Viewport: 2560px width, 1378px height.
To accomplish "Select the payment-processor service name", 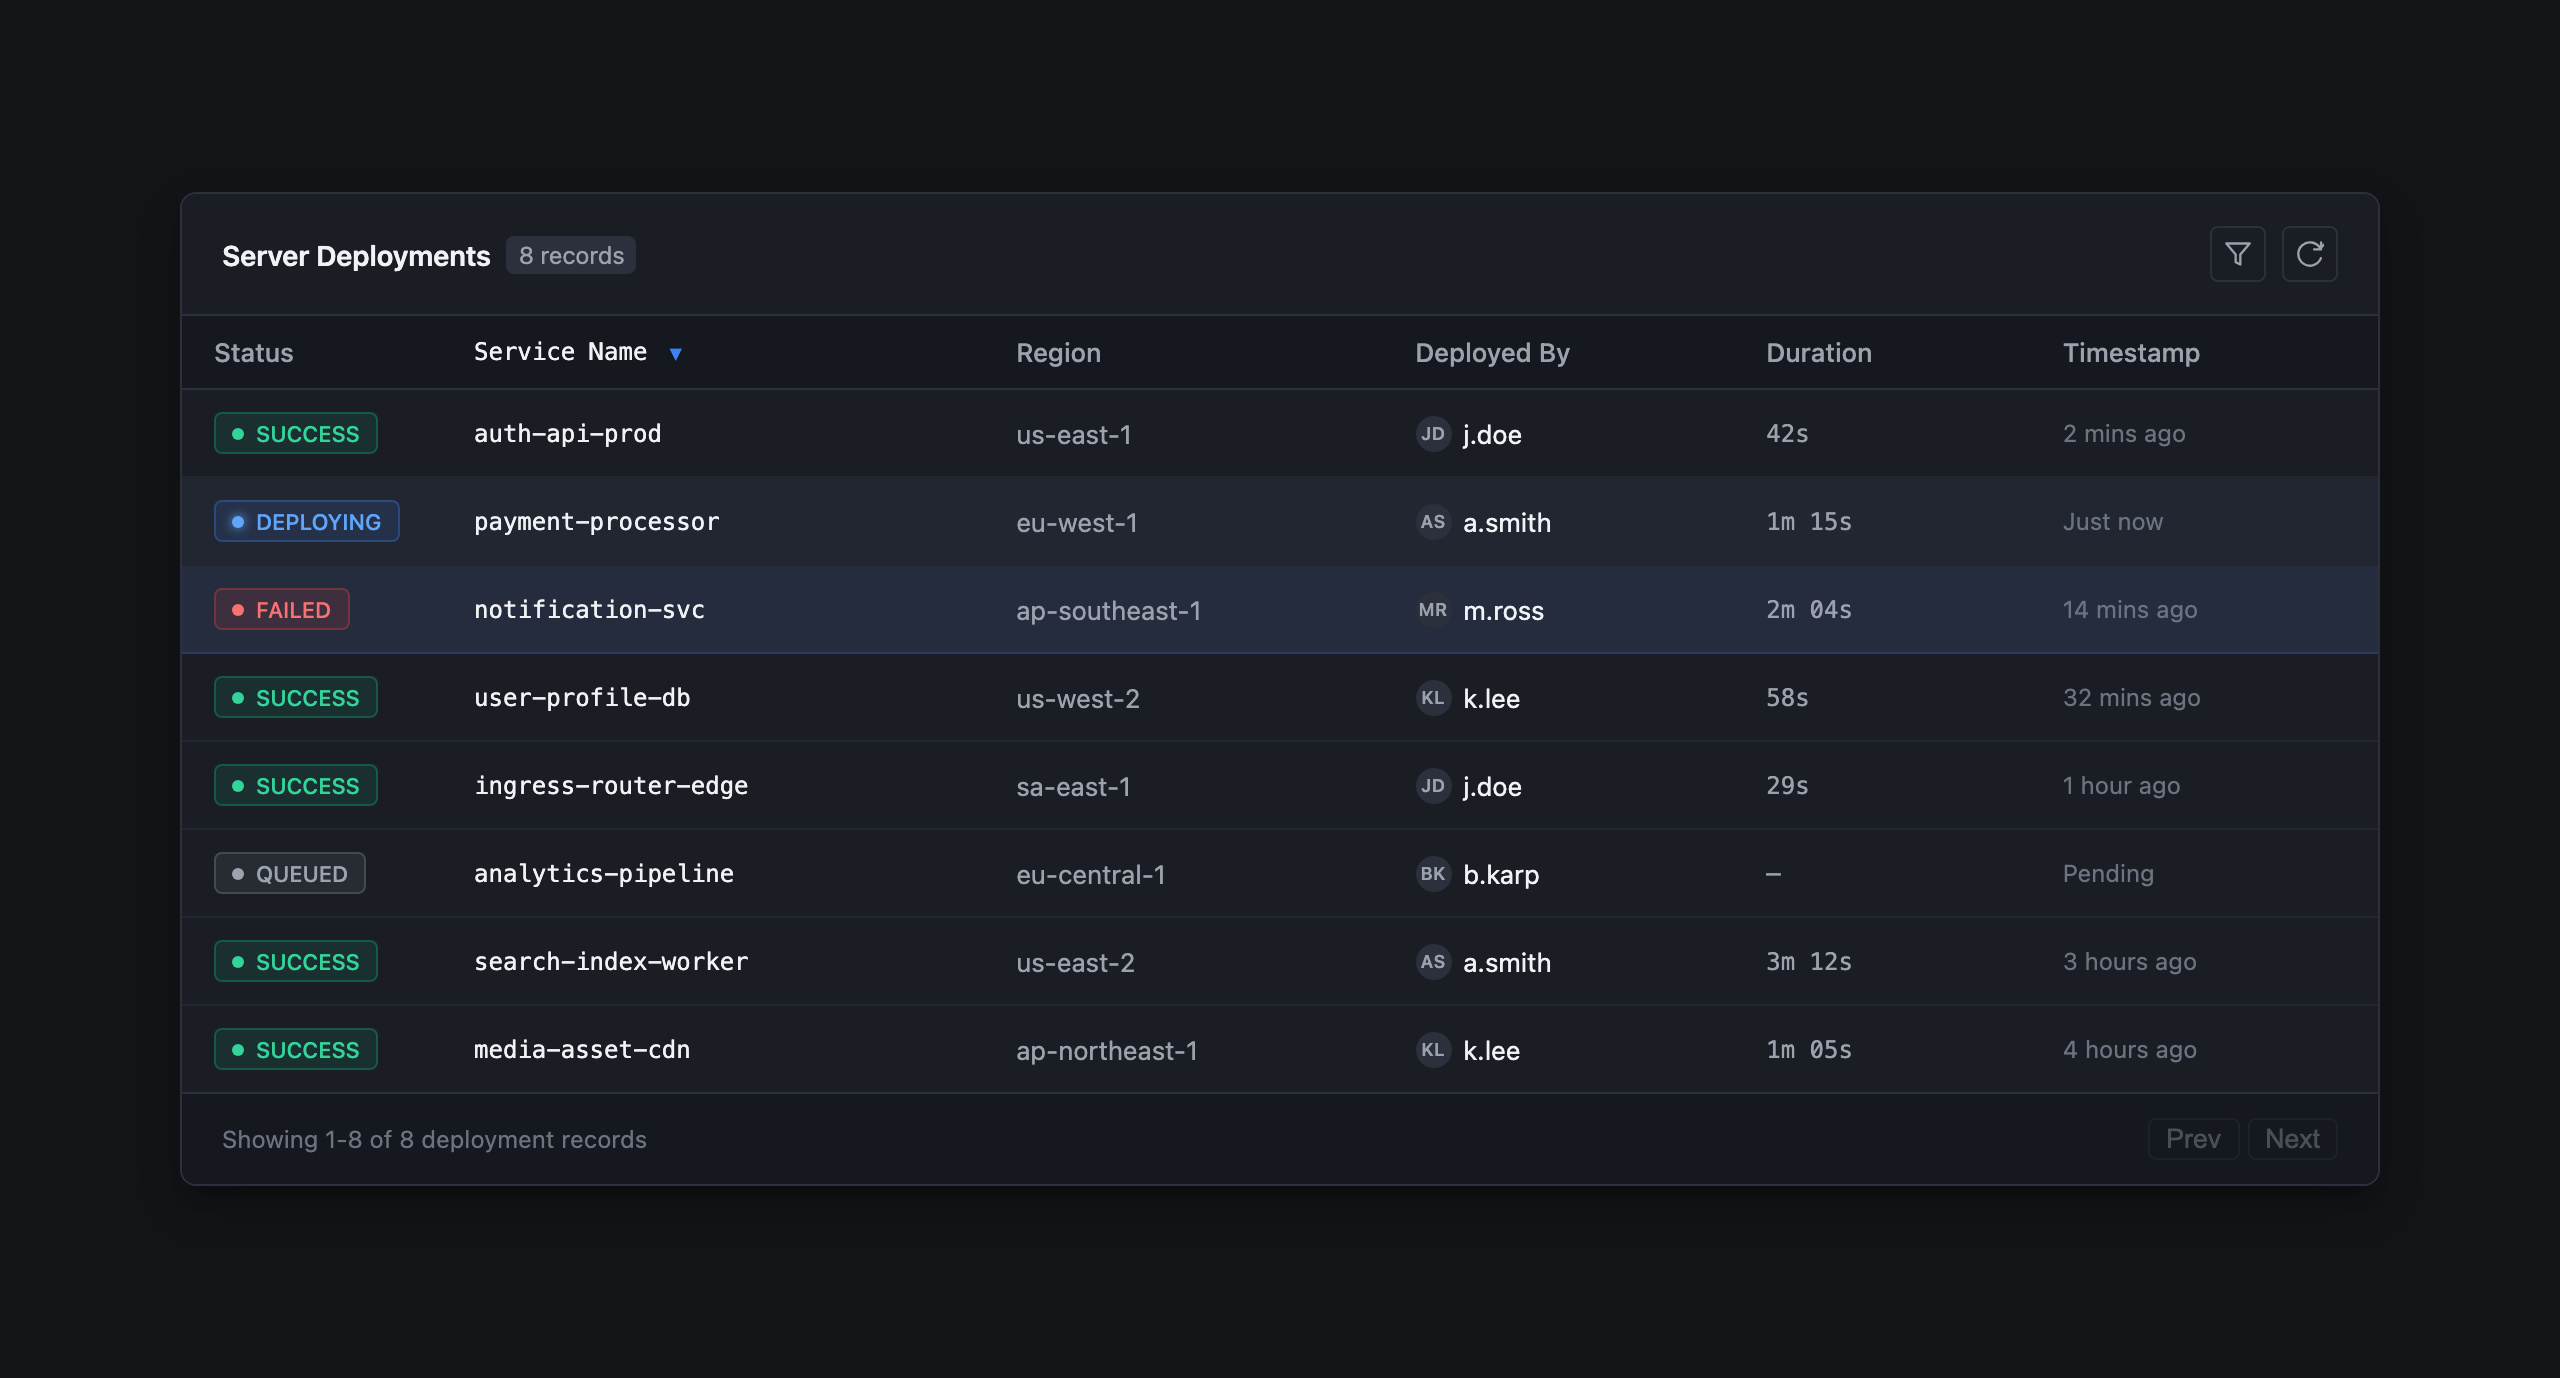I will 596,522.
